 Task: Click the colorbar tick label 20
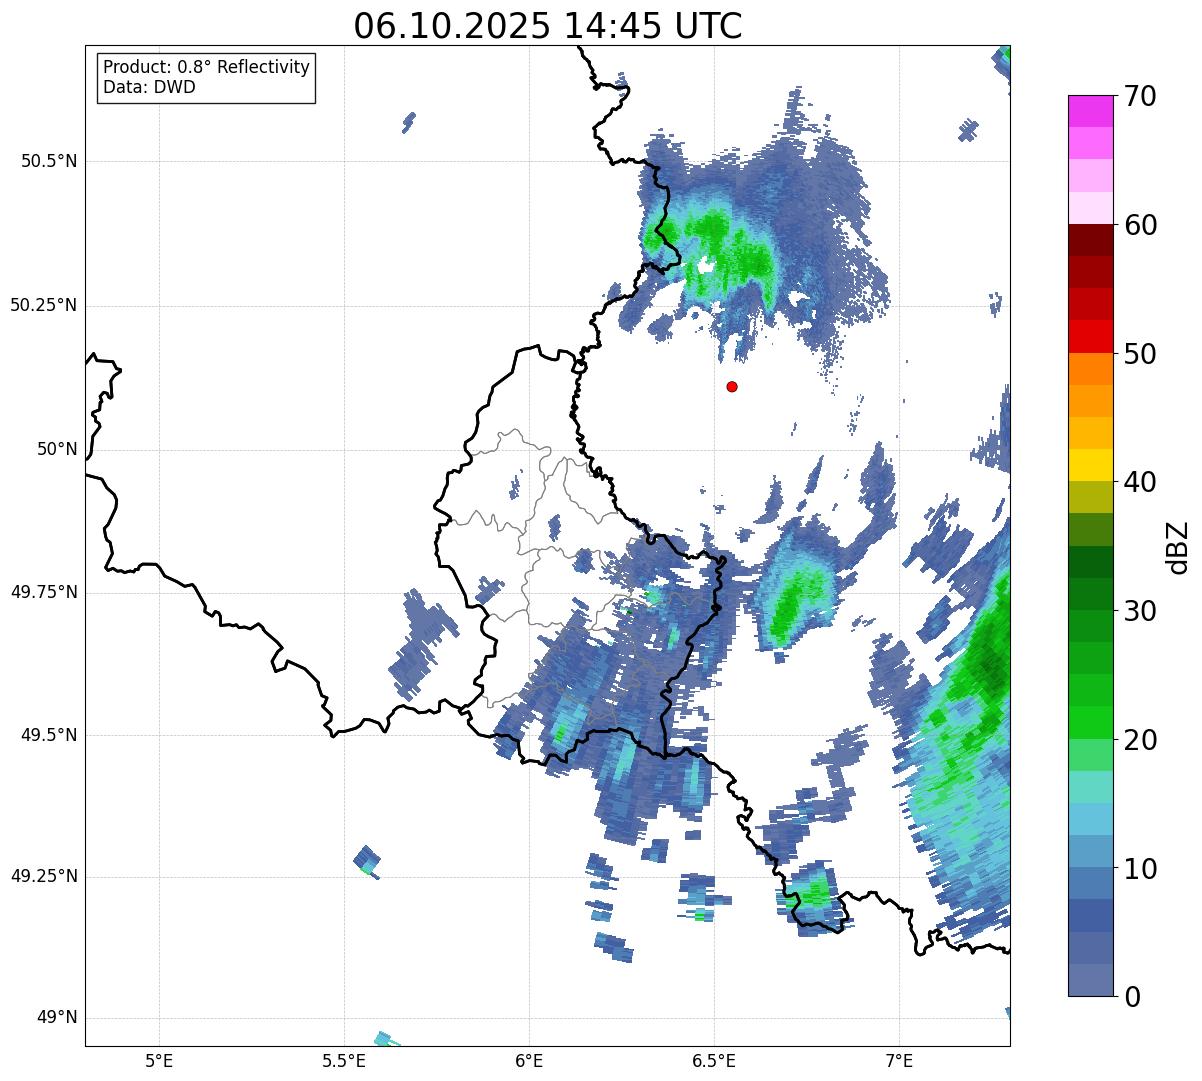coord(1140,740)
